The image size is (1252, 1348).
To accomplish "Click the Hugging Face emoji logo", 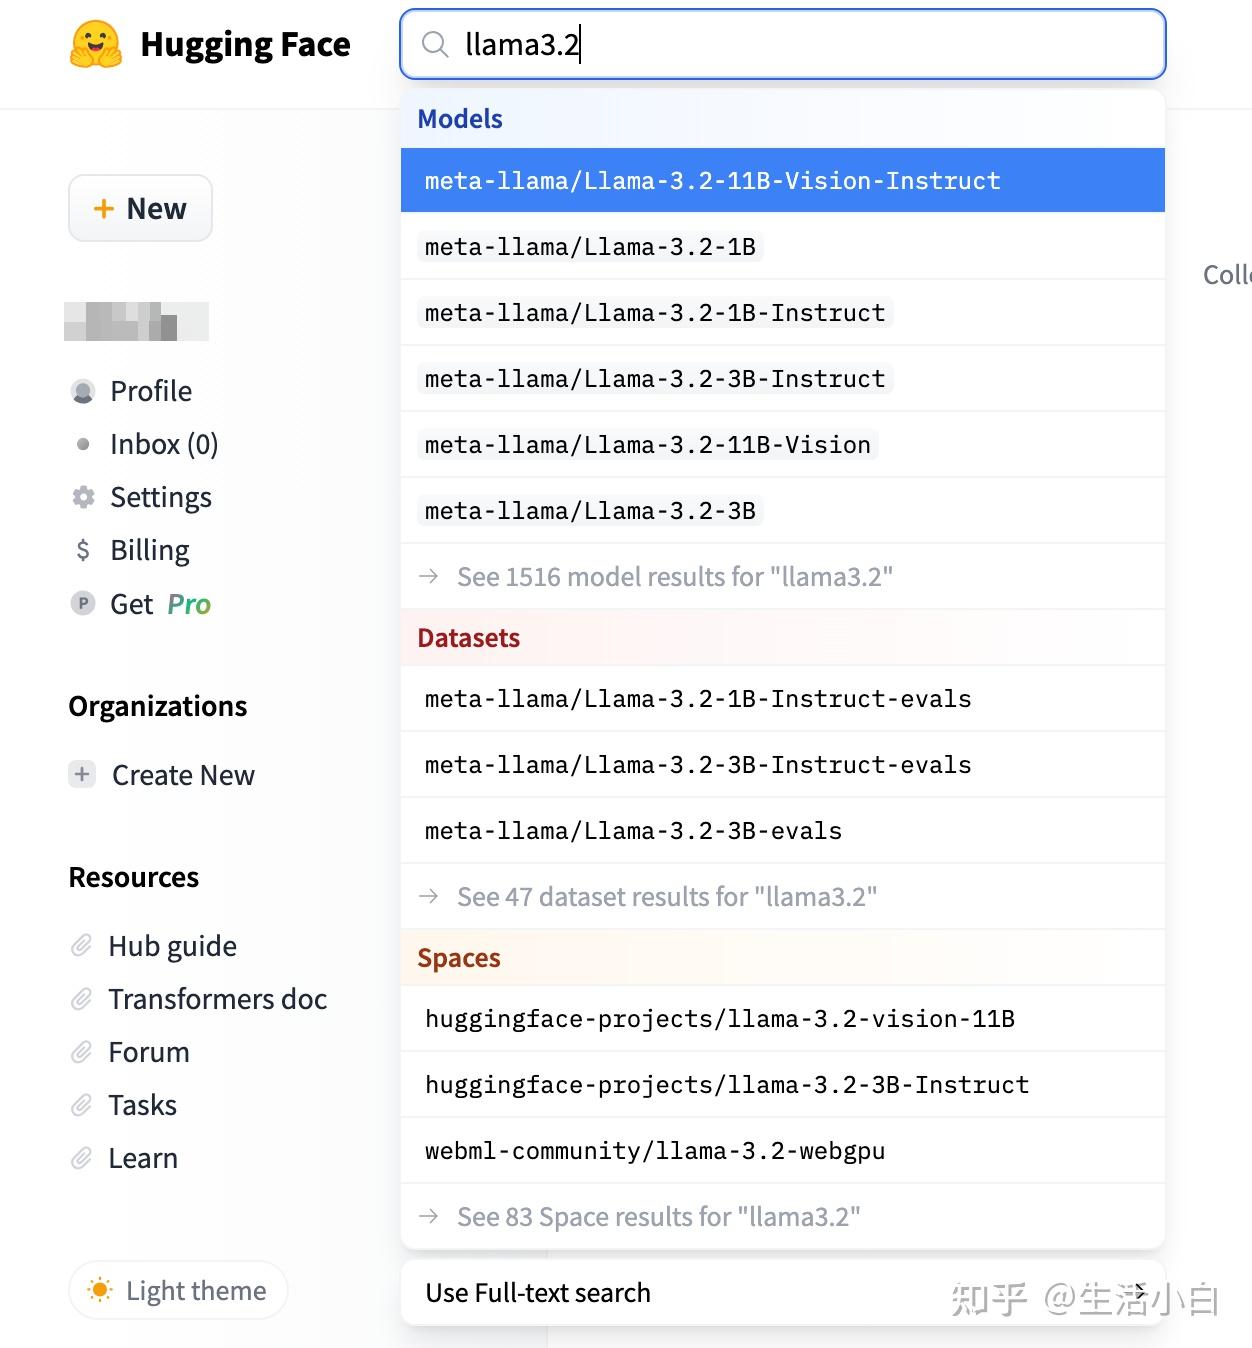I will coord(96,45).
